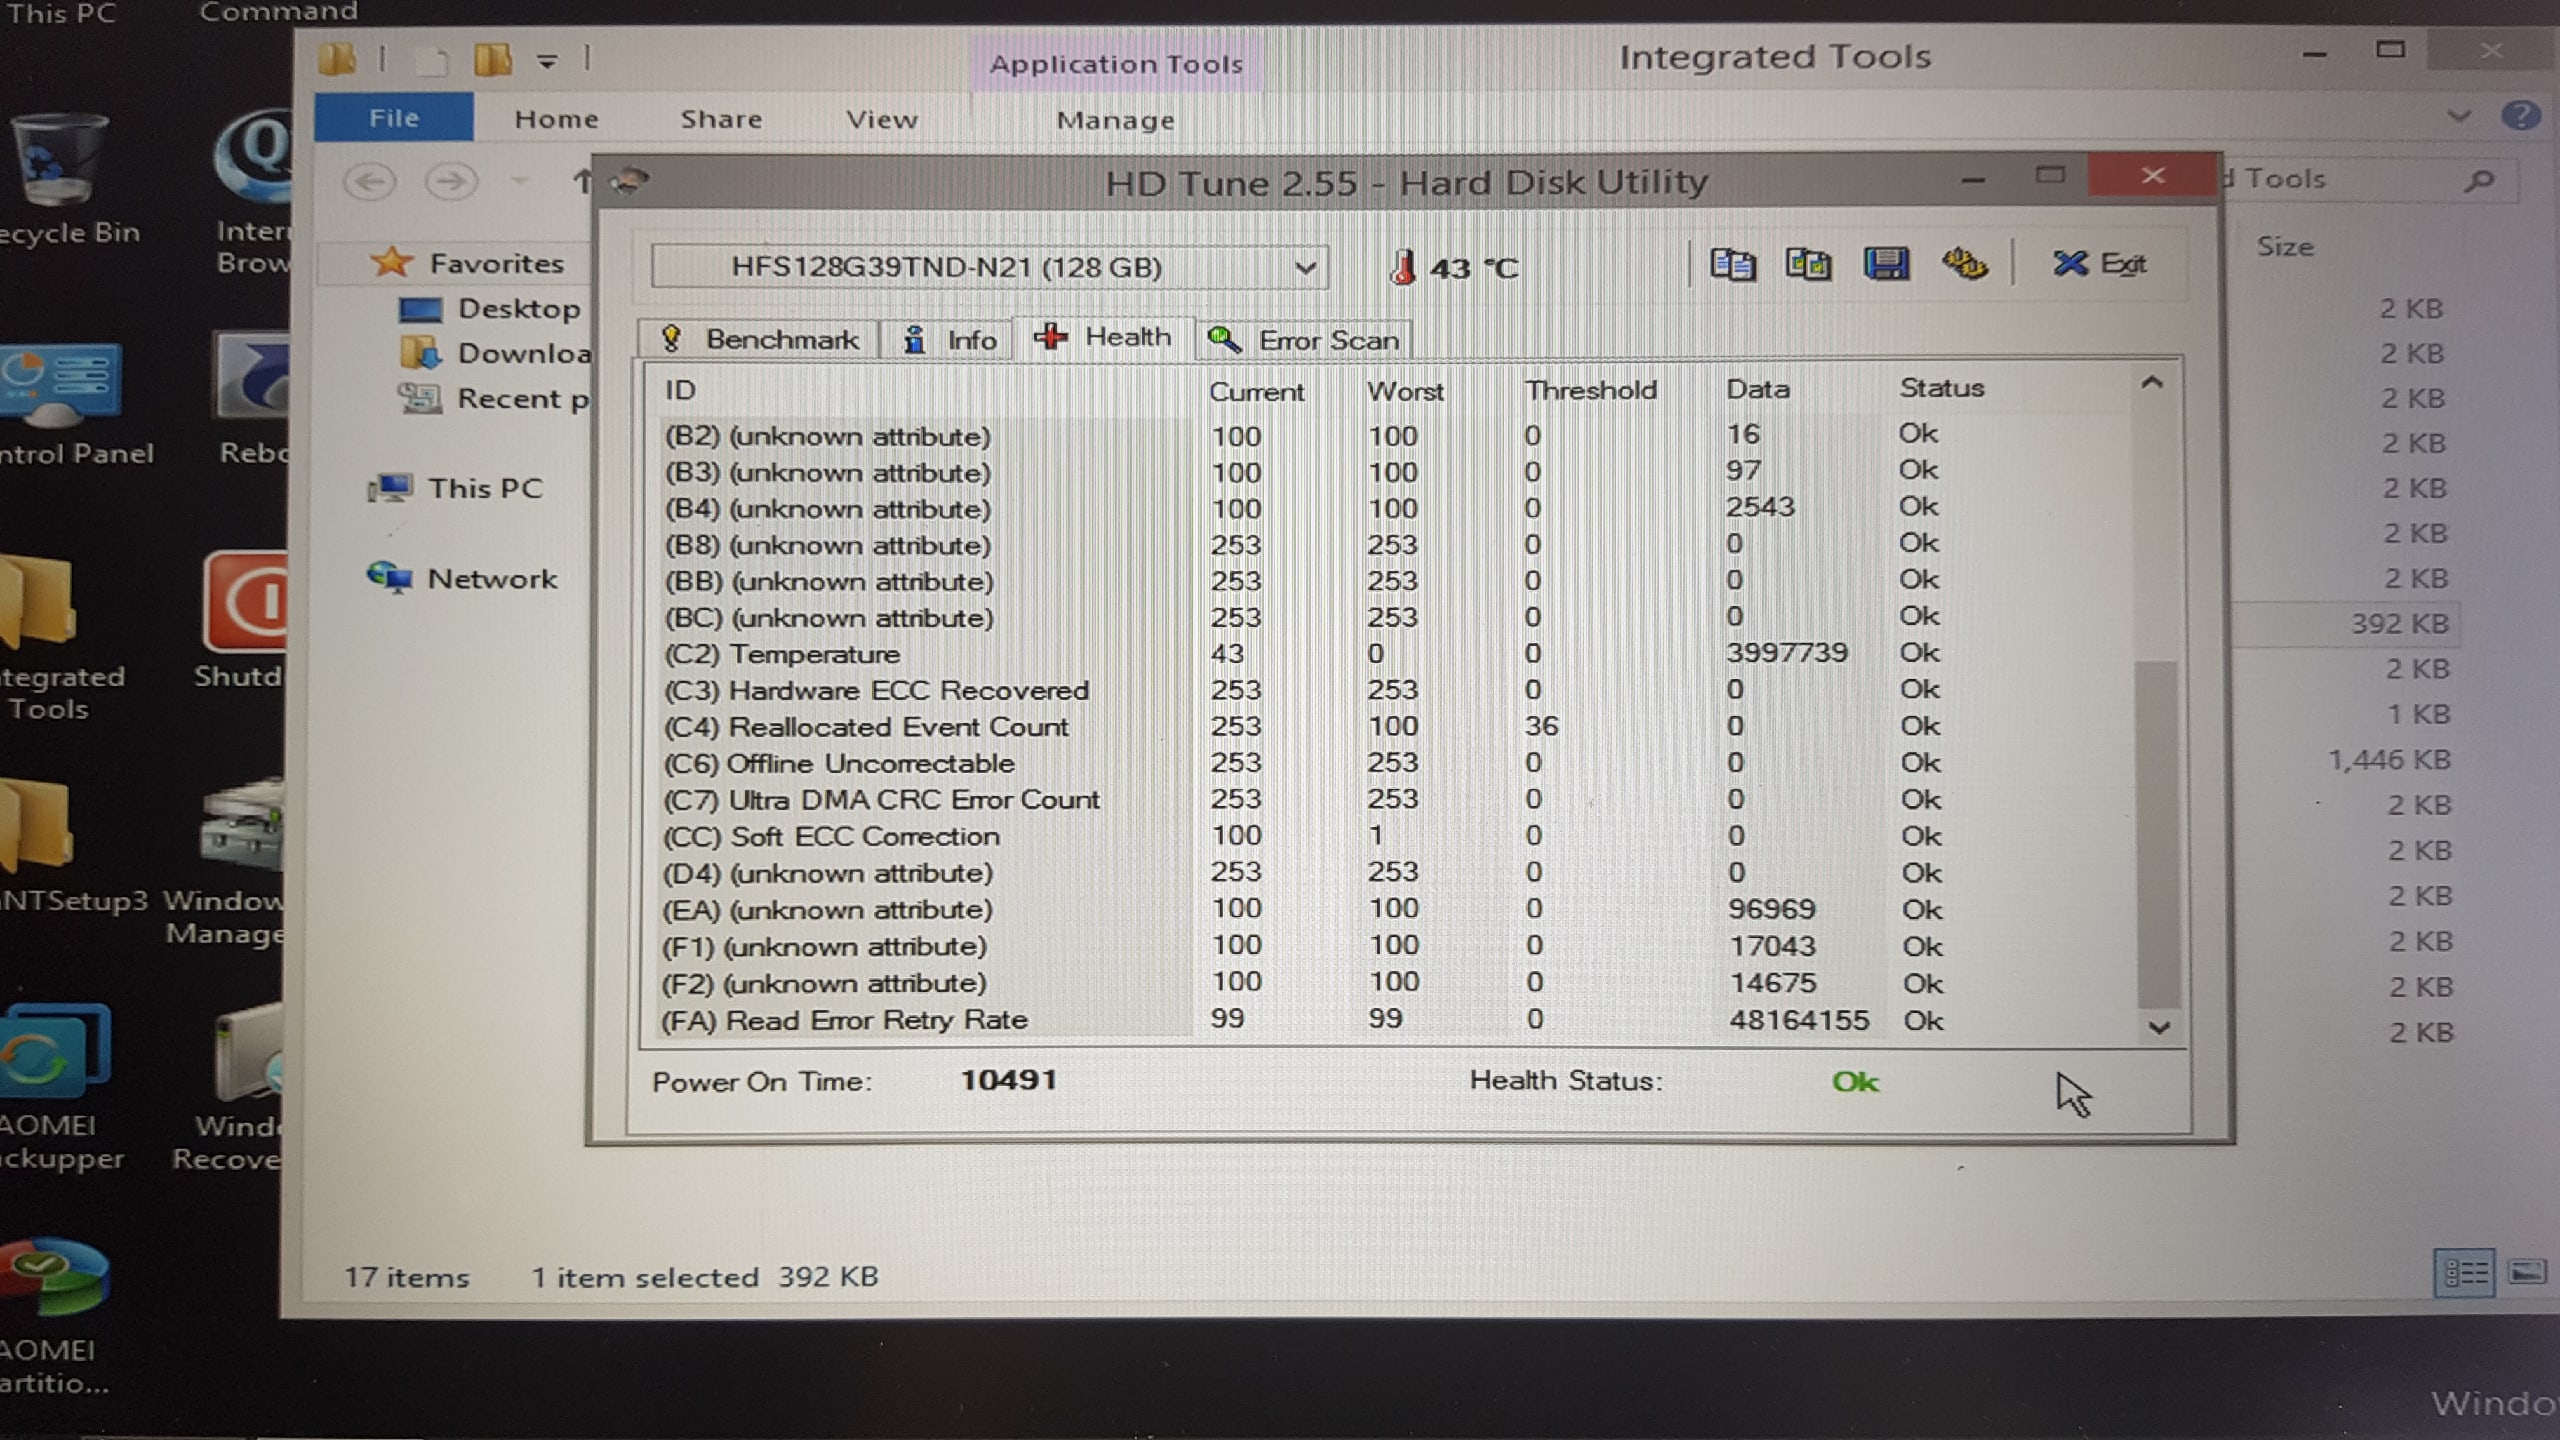This screenshot has width=2560, height=1440.
Task: Open Explorer help question mark icon
Action: (x=2521, y=116)
